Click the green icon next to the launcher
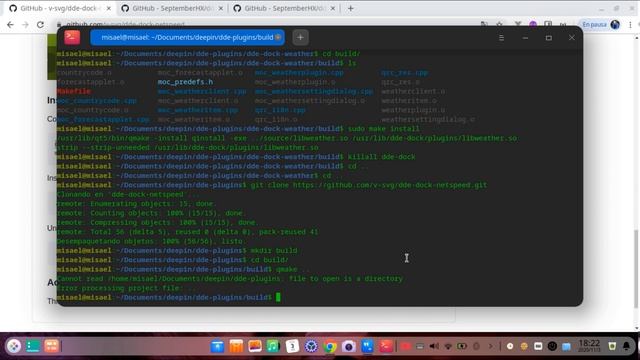The image size is (640, 360). click(33, 346)
